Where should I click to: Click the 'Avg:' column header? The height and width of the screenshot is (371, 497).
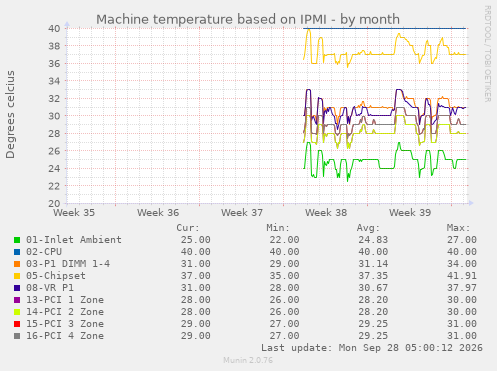tap(368, 228)
